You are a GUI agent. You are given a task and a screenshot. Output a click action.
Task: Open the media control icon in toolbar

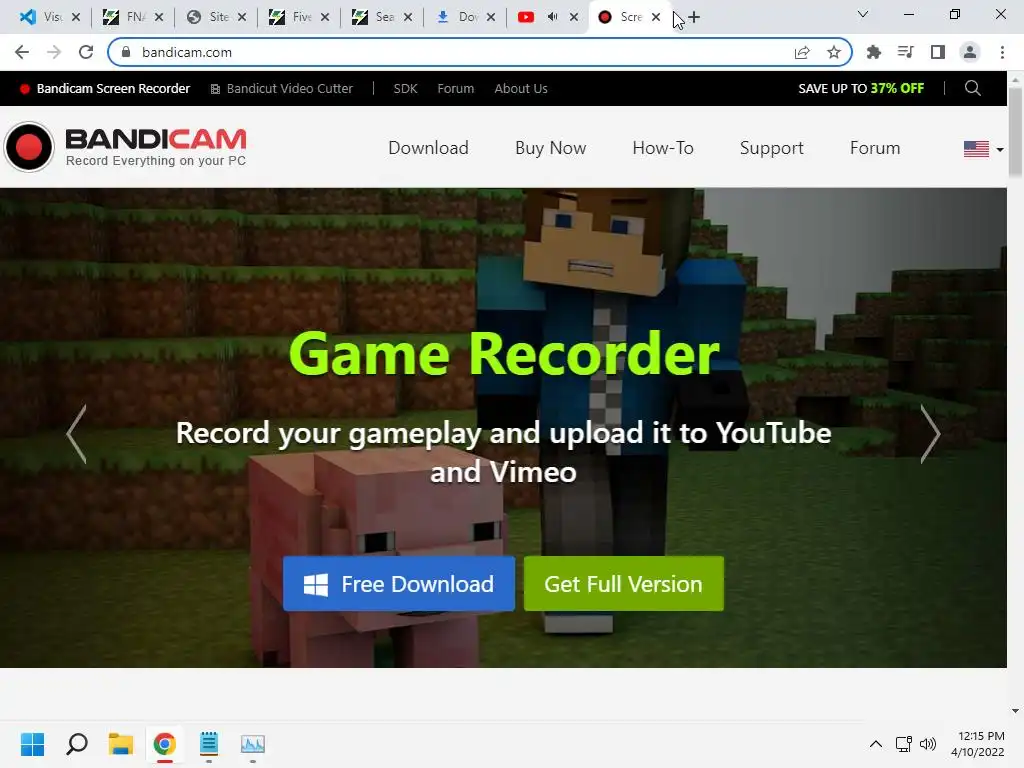tap(905, 52)
